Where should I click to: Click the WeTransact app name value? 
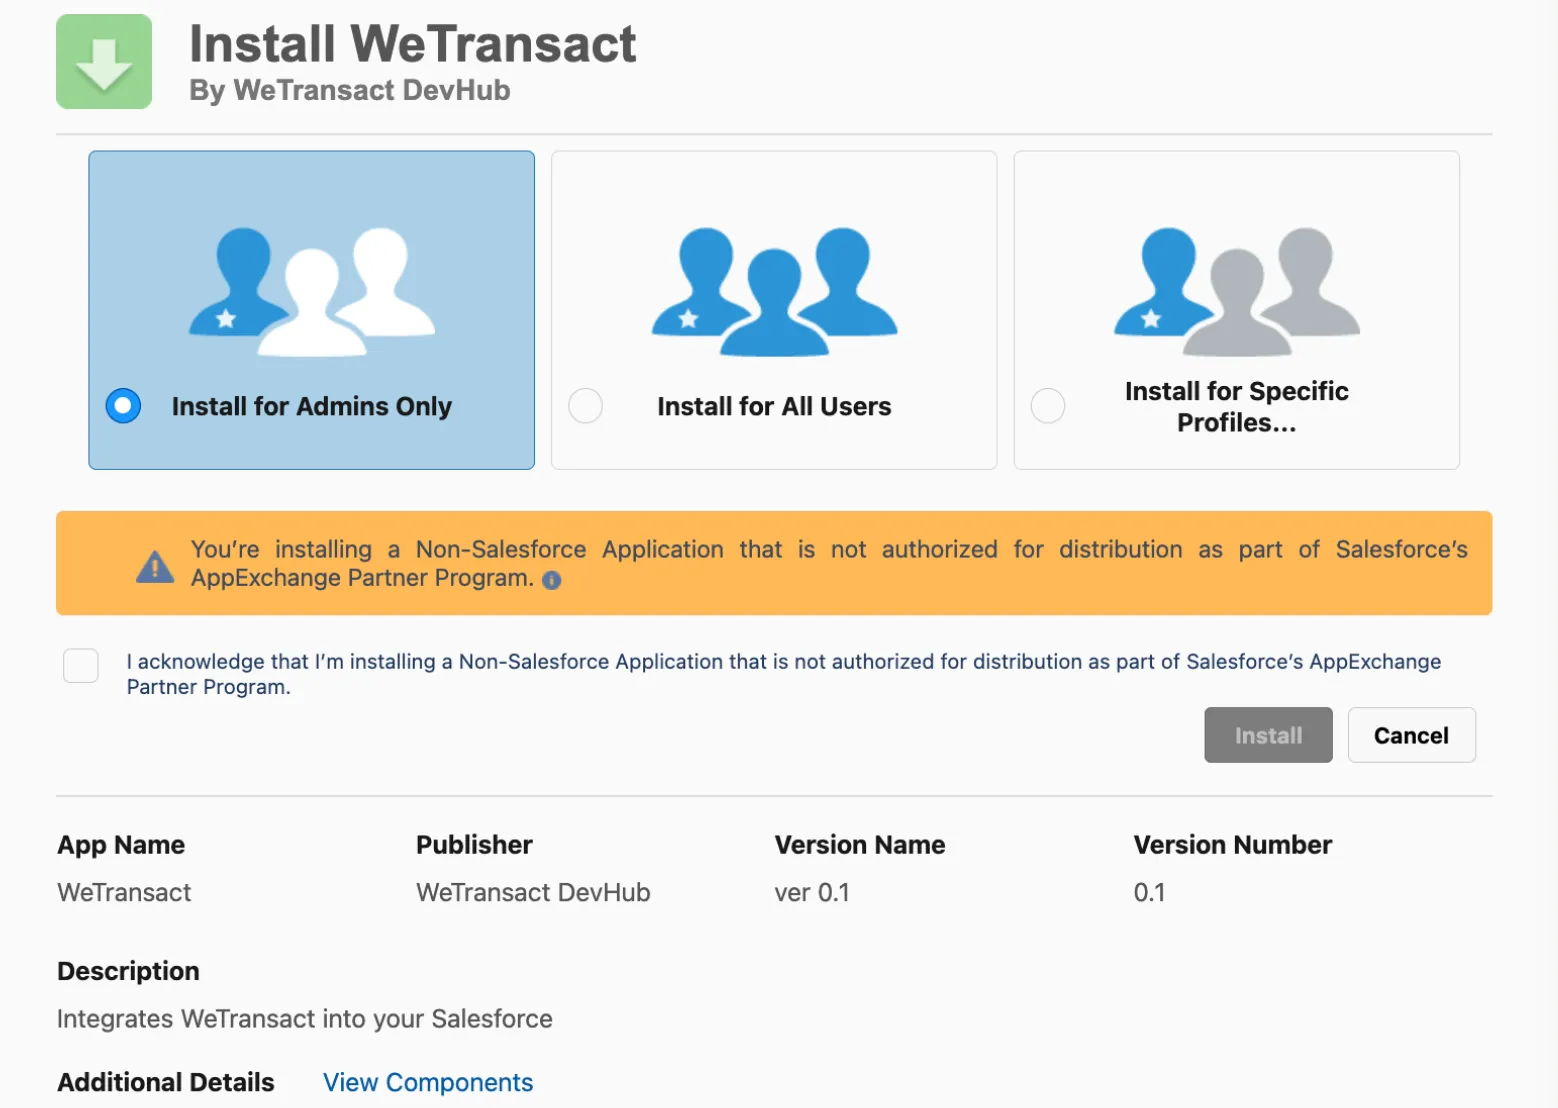coord(124,892)
